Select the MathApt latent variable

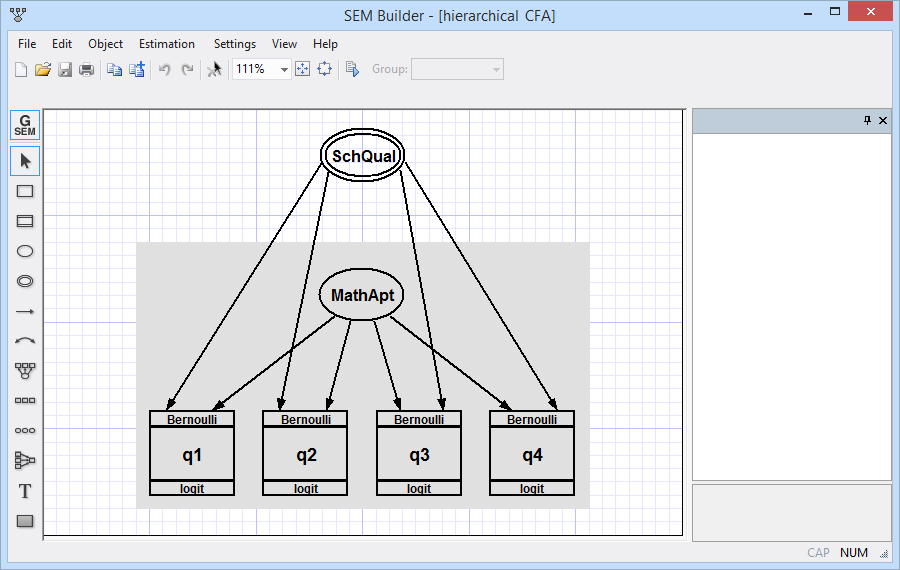pos(362,294)
